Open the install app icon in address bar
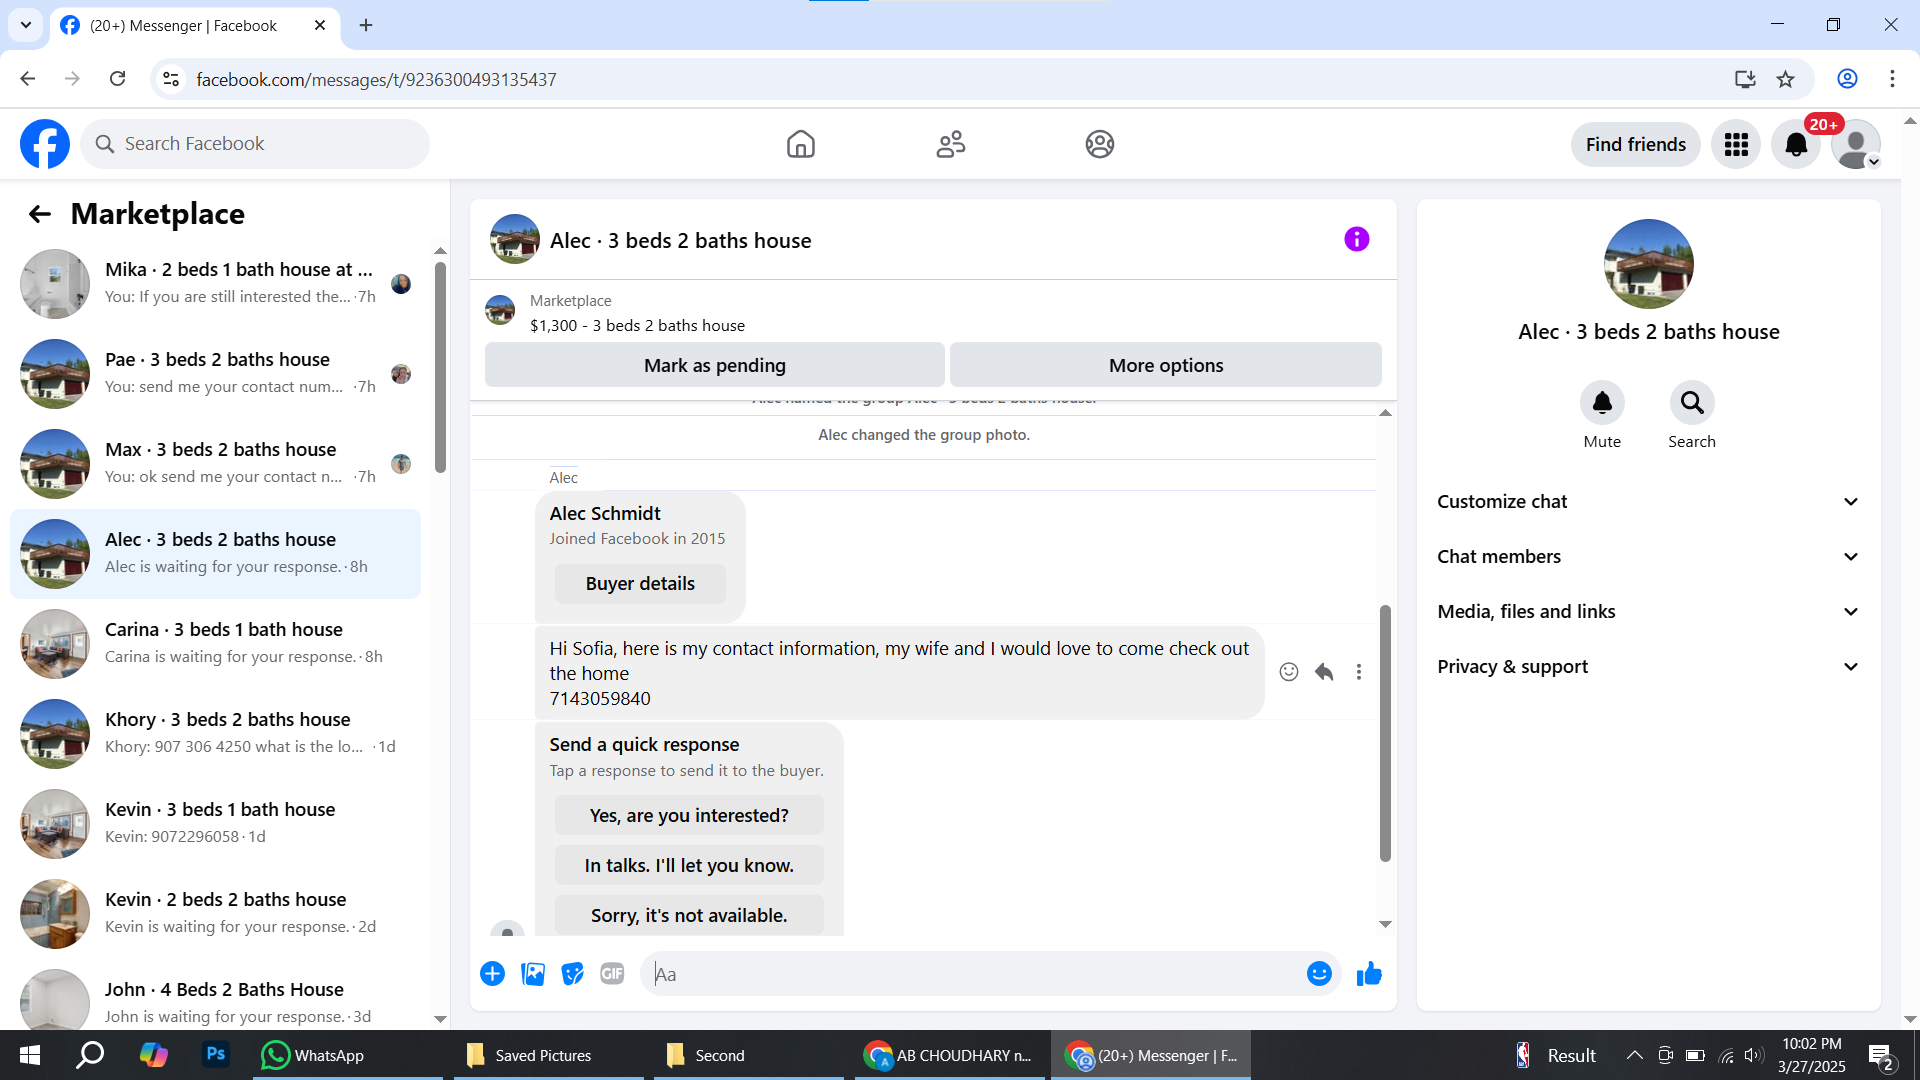 coord(1745,79)
